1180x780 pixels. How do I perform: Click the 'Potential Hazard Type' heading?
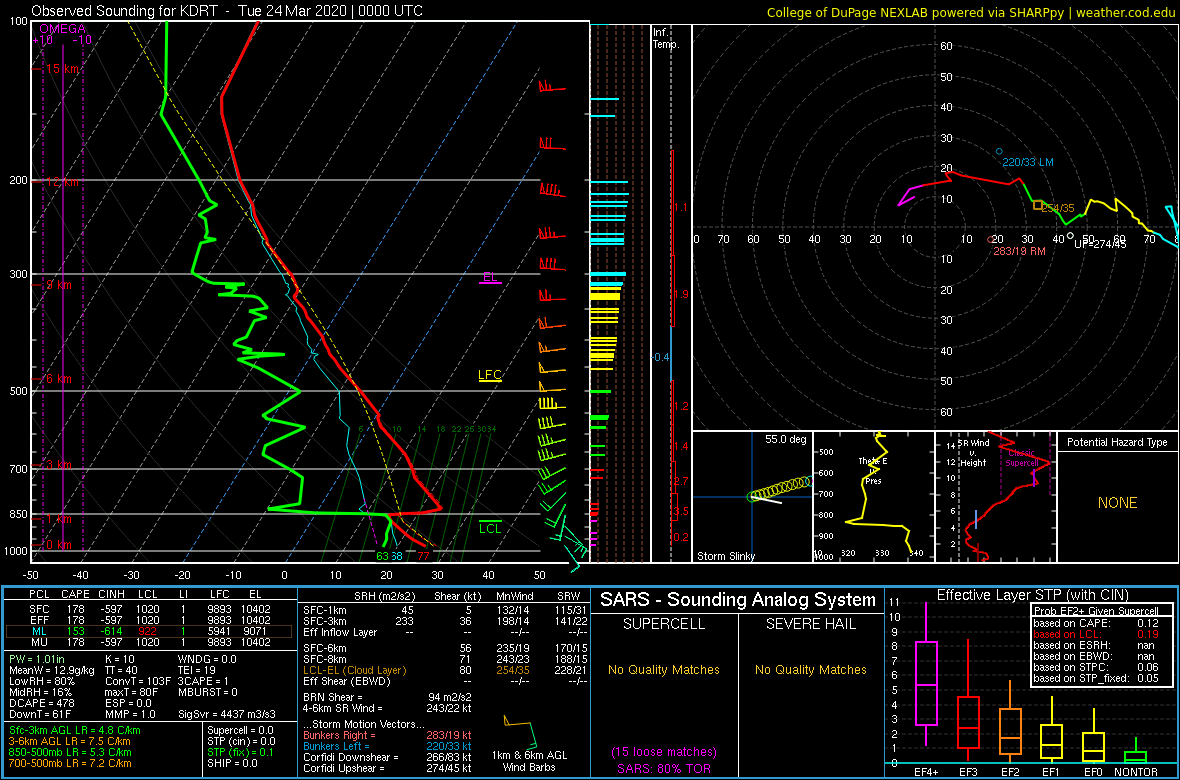pos(1117,443)
